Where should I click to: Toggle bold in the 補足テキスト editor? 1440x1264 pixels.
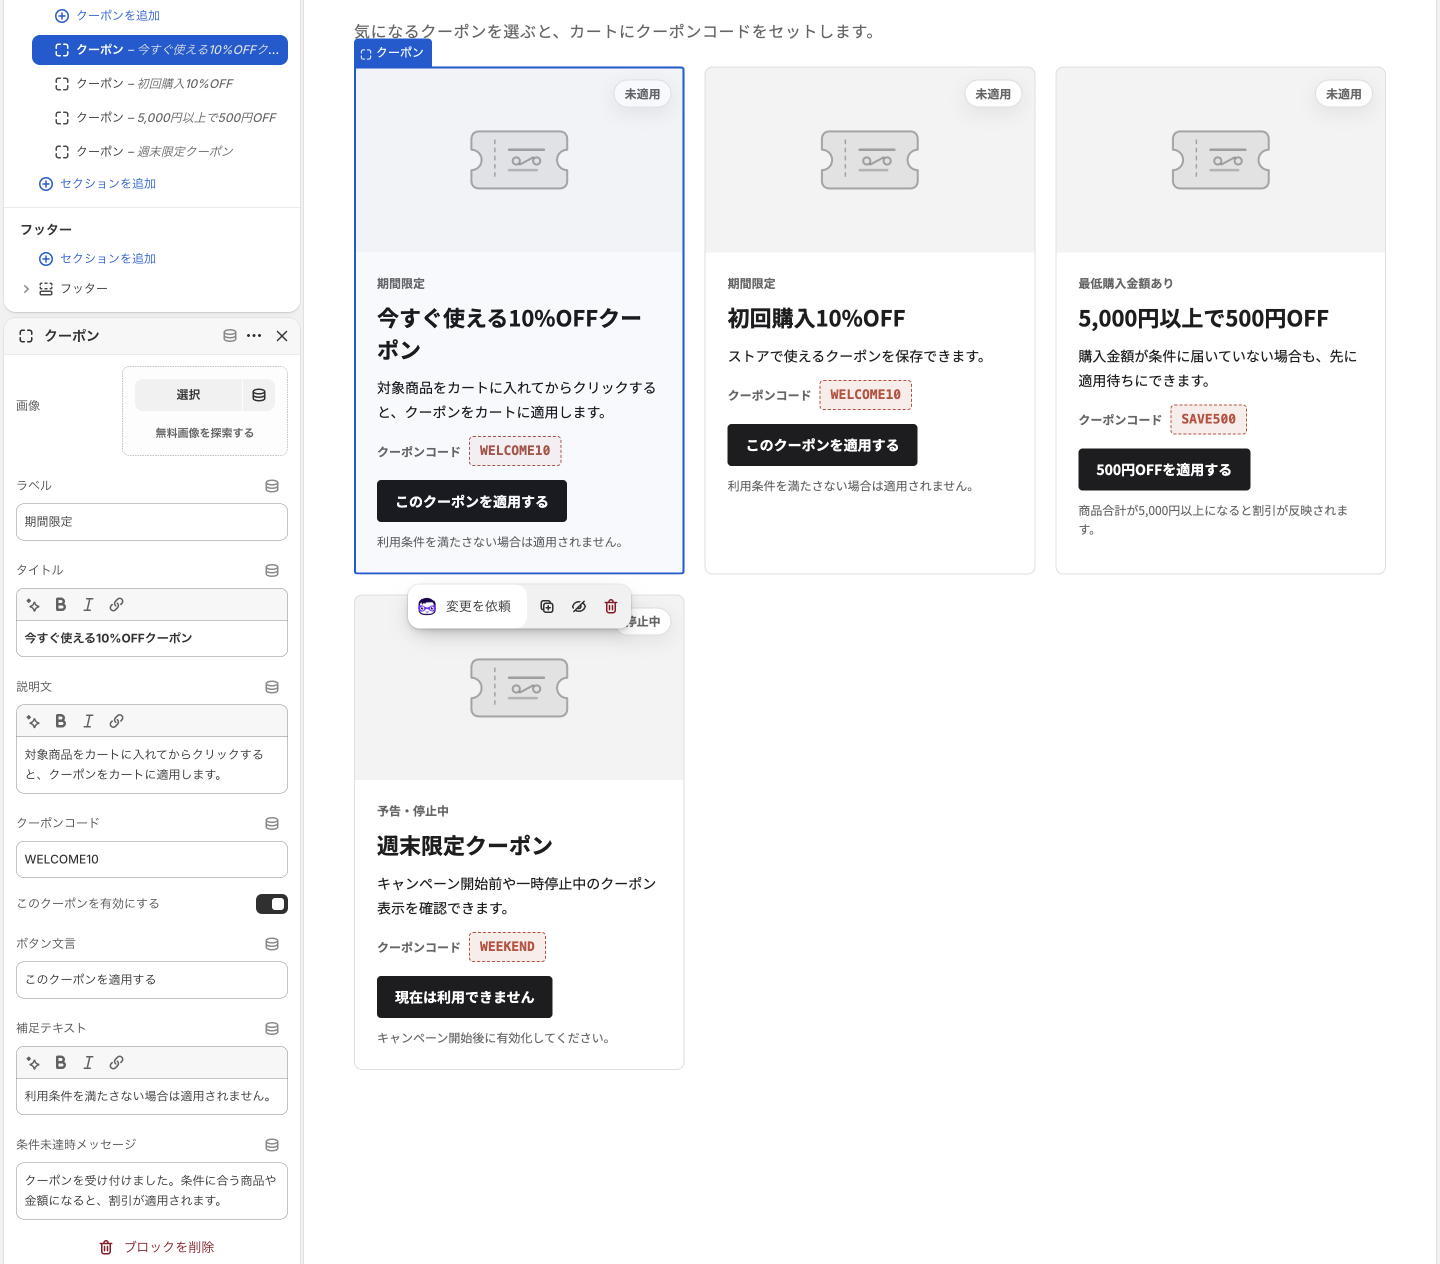pos(60,1063)
